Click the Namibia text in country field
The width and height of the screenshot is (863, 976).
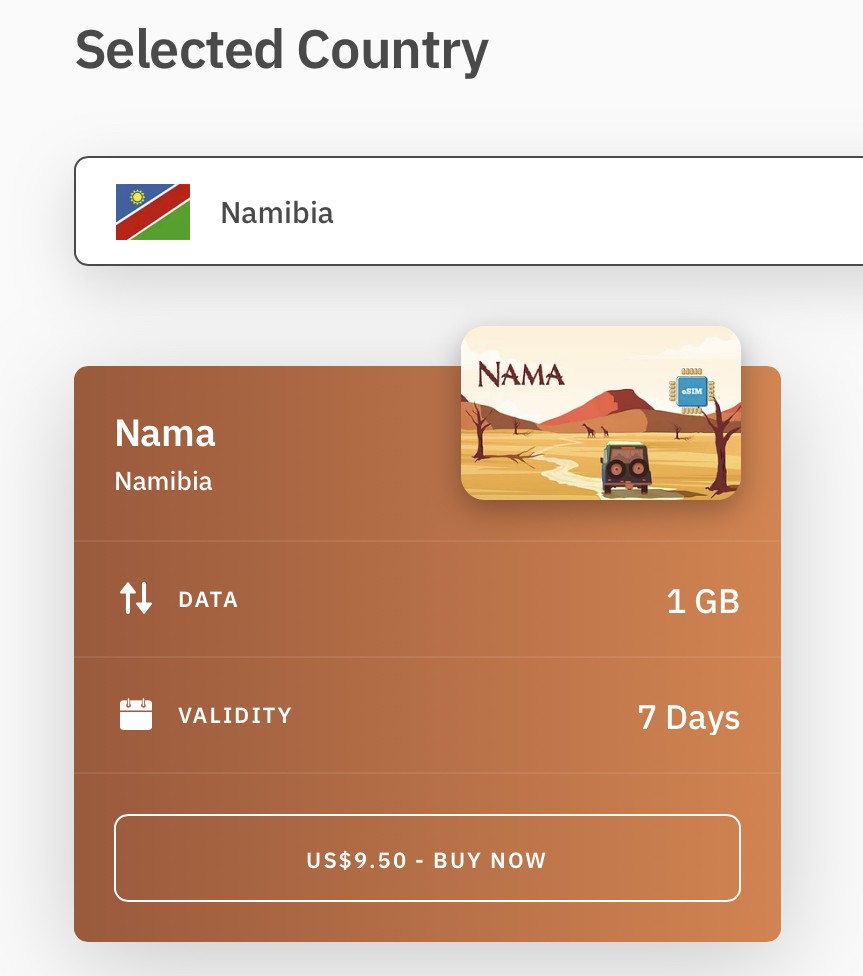click(277, 213)
